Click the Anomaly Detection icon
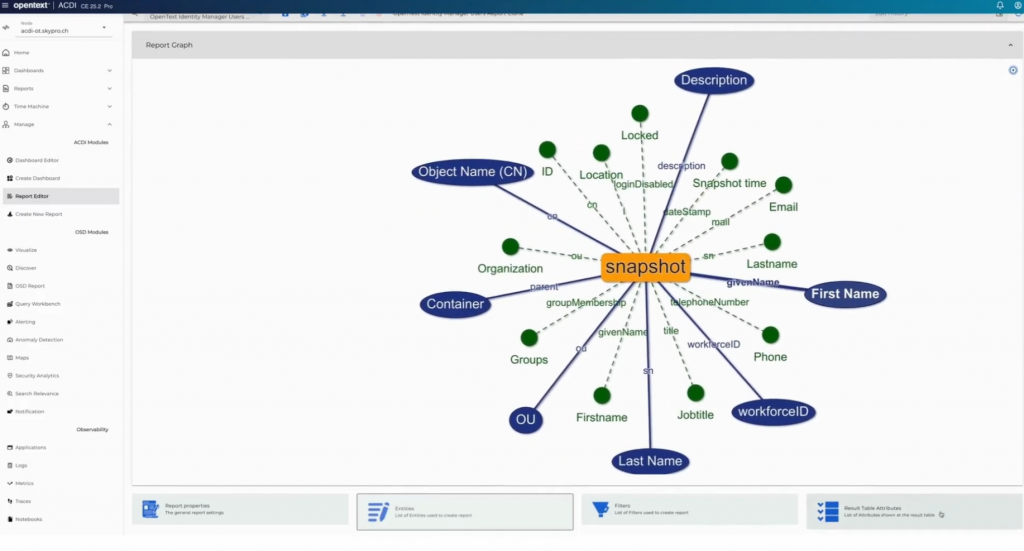The image size is (1024, 551). 10,339
